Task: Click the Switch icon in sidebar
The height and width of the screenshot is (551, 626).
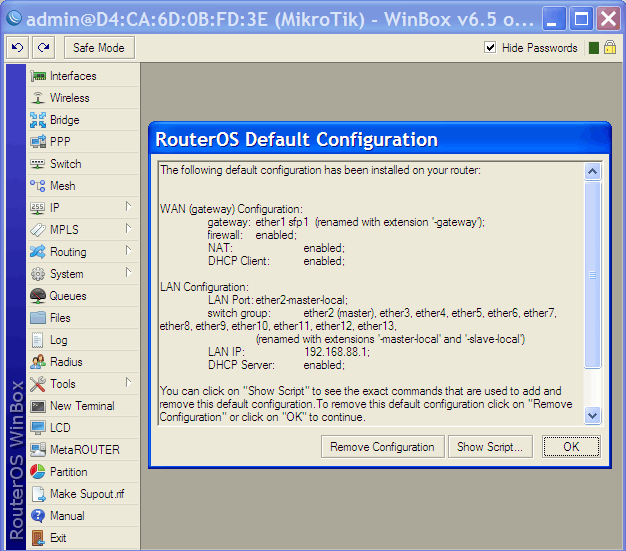Action: (38, 164)
